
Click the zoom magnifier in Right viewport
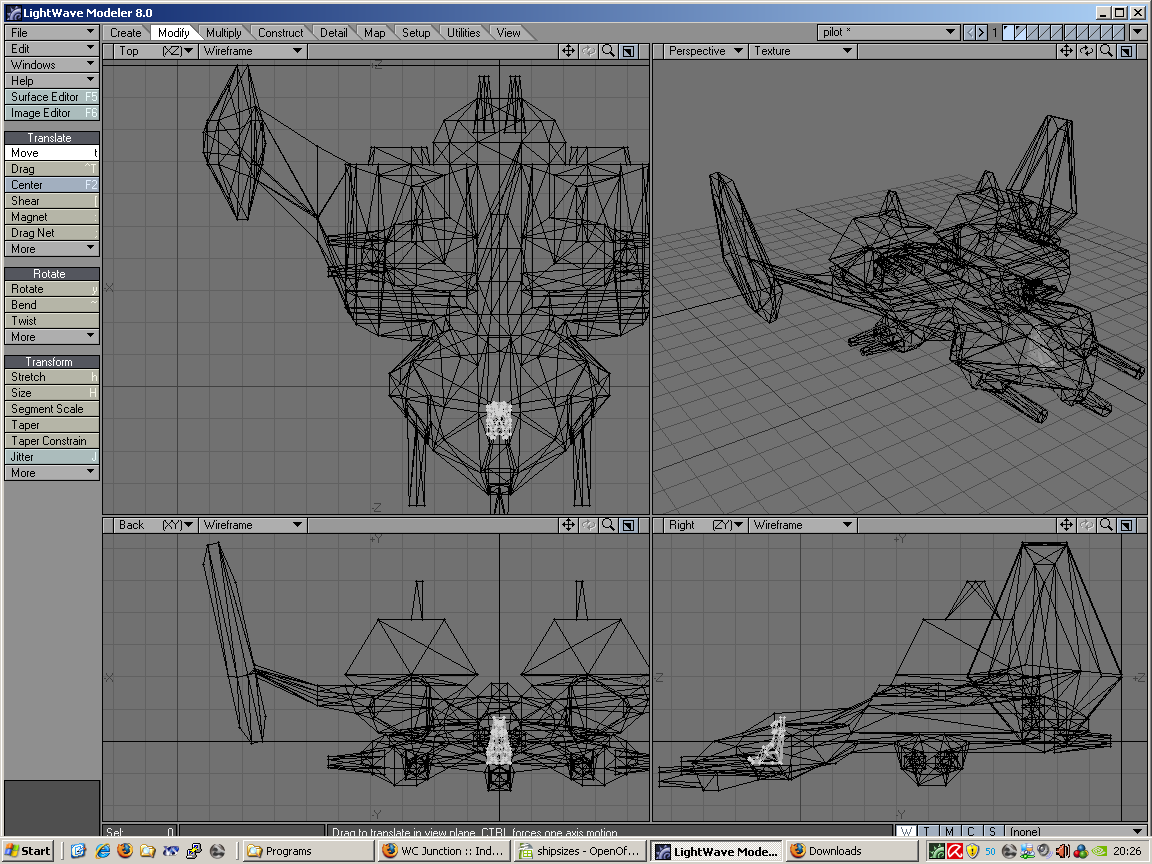pyautogui.click(x=1106, y=525)
